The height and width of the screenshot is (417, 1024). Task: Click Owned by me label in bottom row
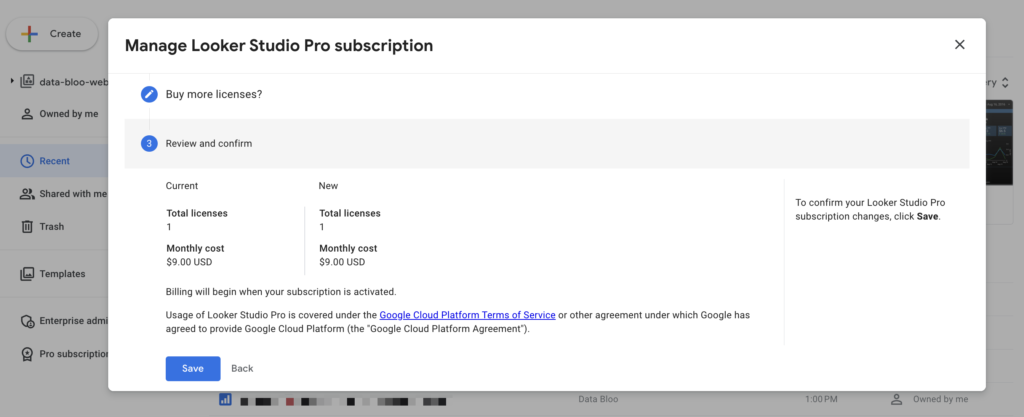tap(940, 399)
